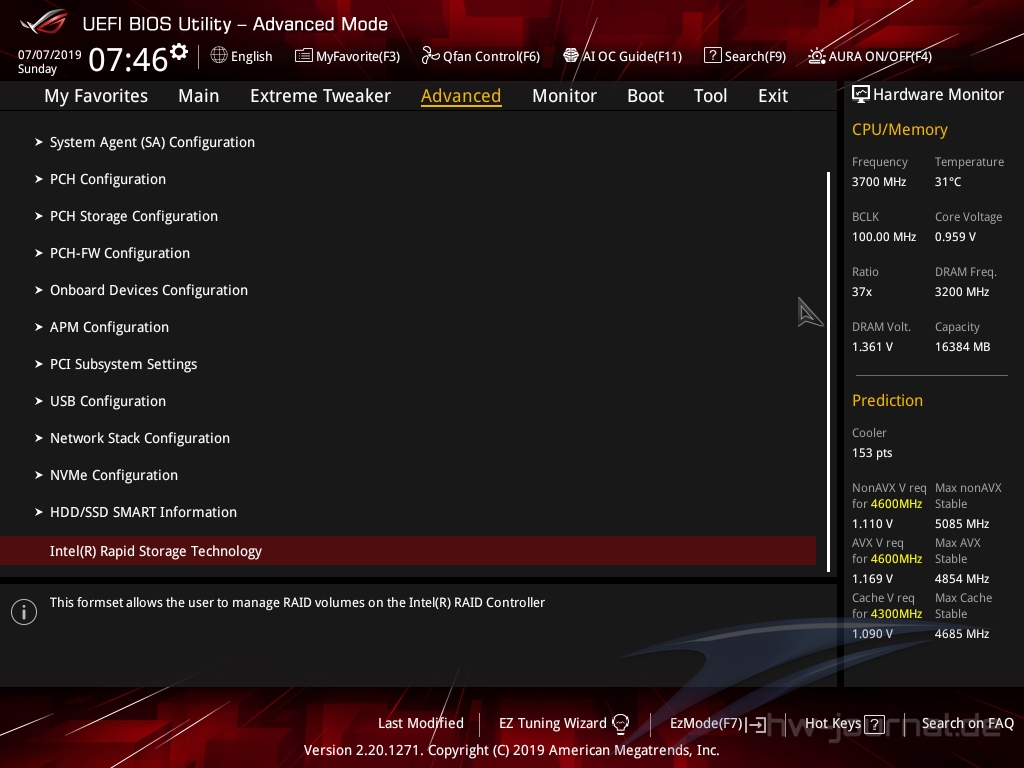The height and width of the screenshot is (768, 1024).
Task: Click the 3200 MHz DRAM frequency value
Action: click(x=962, y=291)
